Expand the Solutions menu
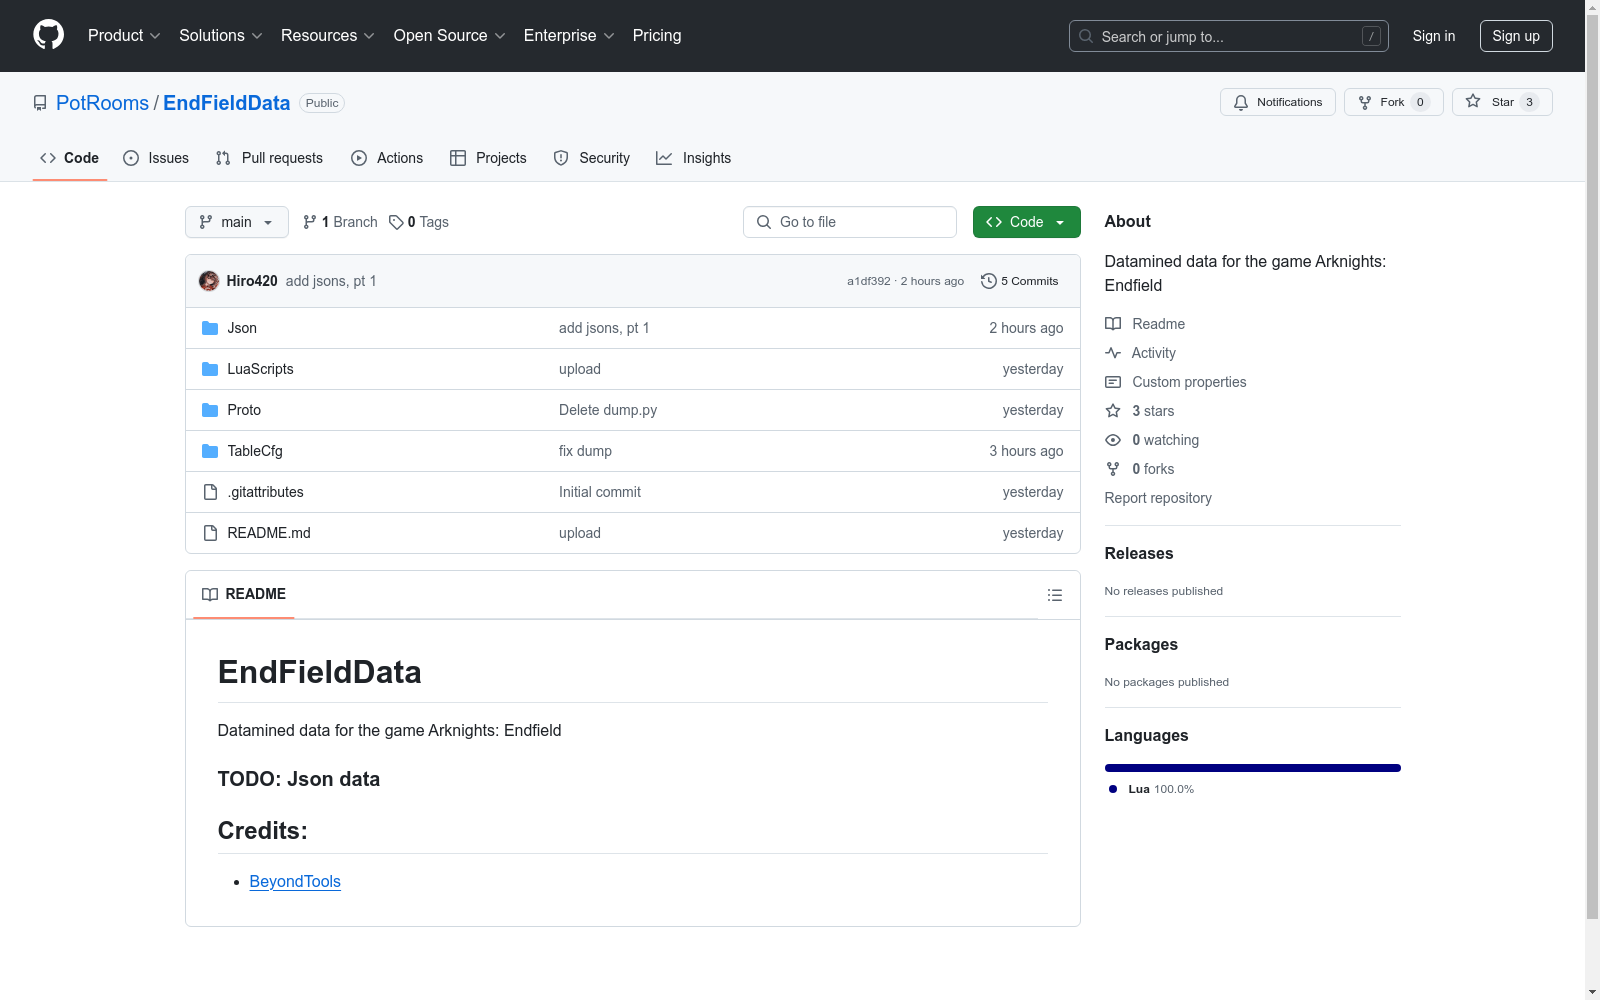1600x1000 pixels. coord(221,36)
